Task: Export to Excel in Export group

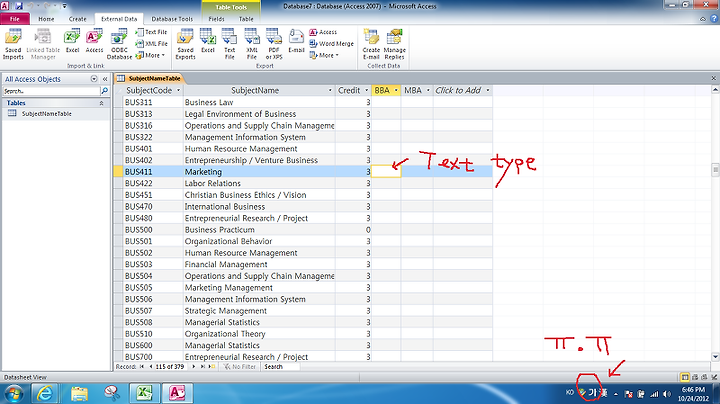Action: (x=208, y=41)
